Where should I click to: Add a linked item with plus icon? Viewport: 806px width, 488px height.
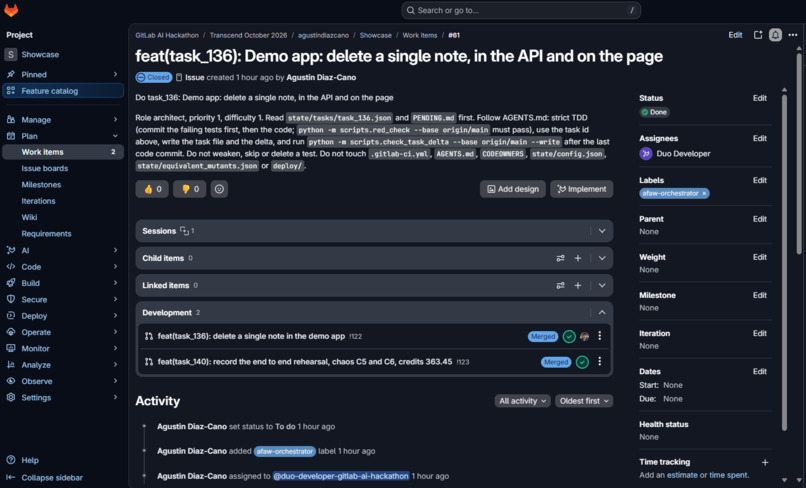[578, 285]
